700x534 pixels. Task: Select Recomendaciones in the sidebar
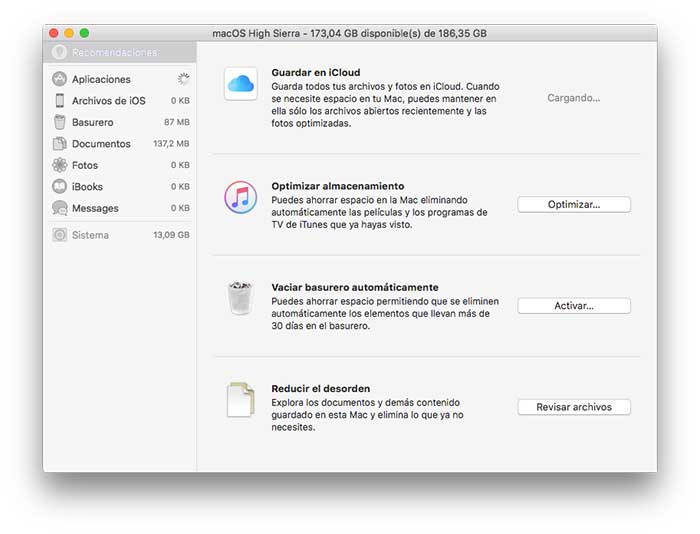(x=120, y=52)
